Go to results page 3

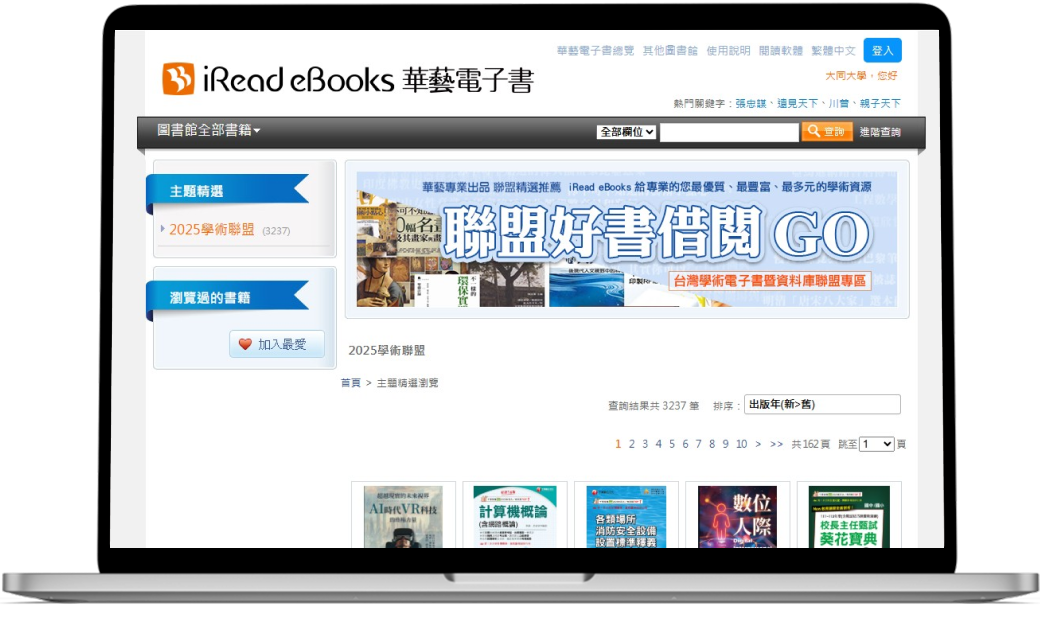[645, 444]
